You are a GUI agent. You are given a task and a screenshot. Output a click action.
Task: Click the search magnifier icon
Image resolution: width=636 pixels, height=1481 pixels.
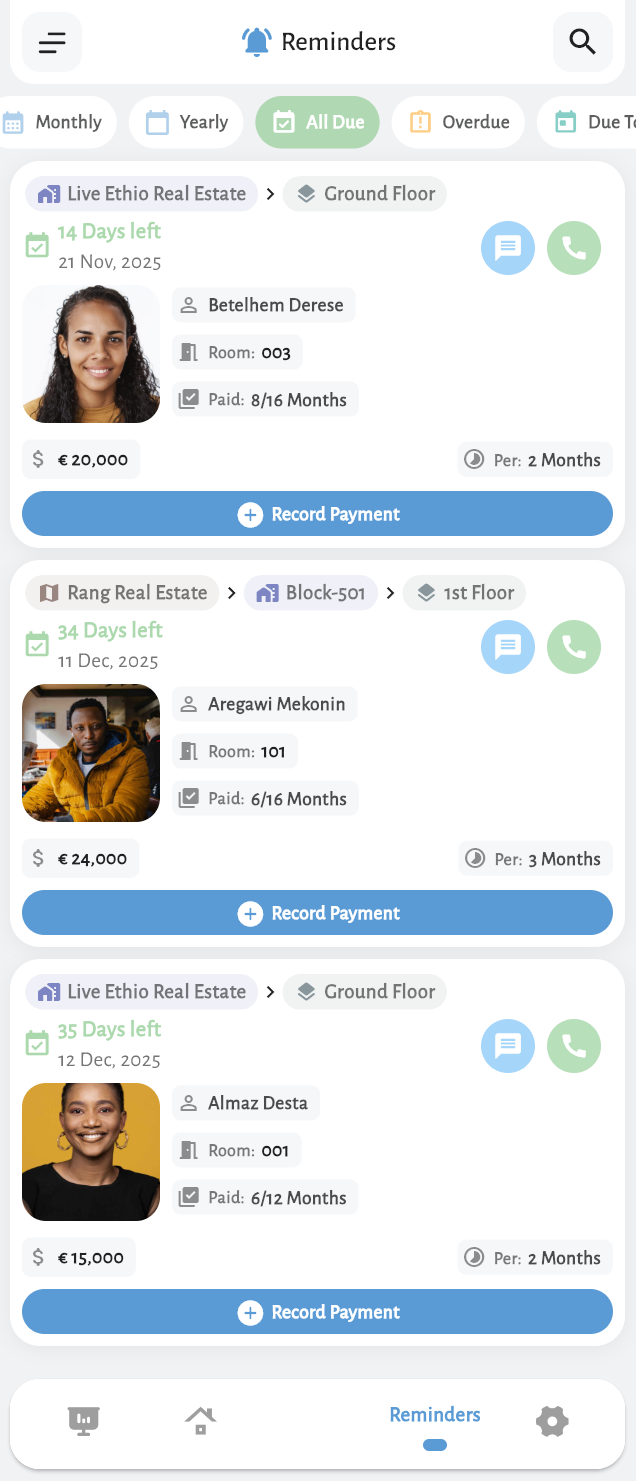pos(582,42)
